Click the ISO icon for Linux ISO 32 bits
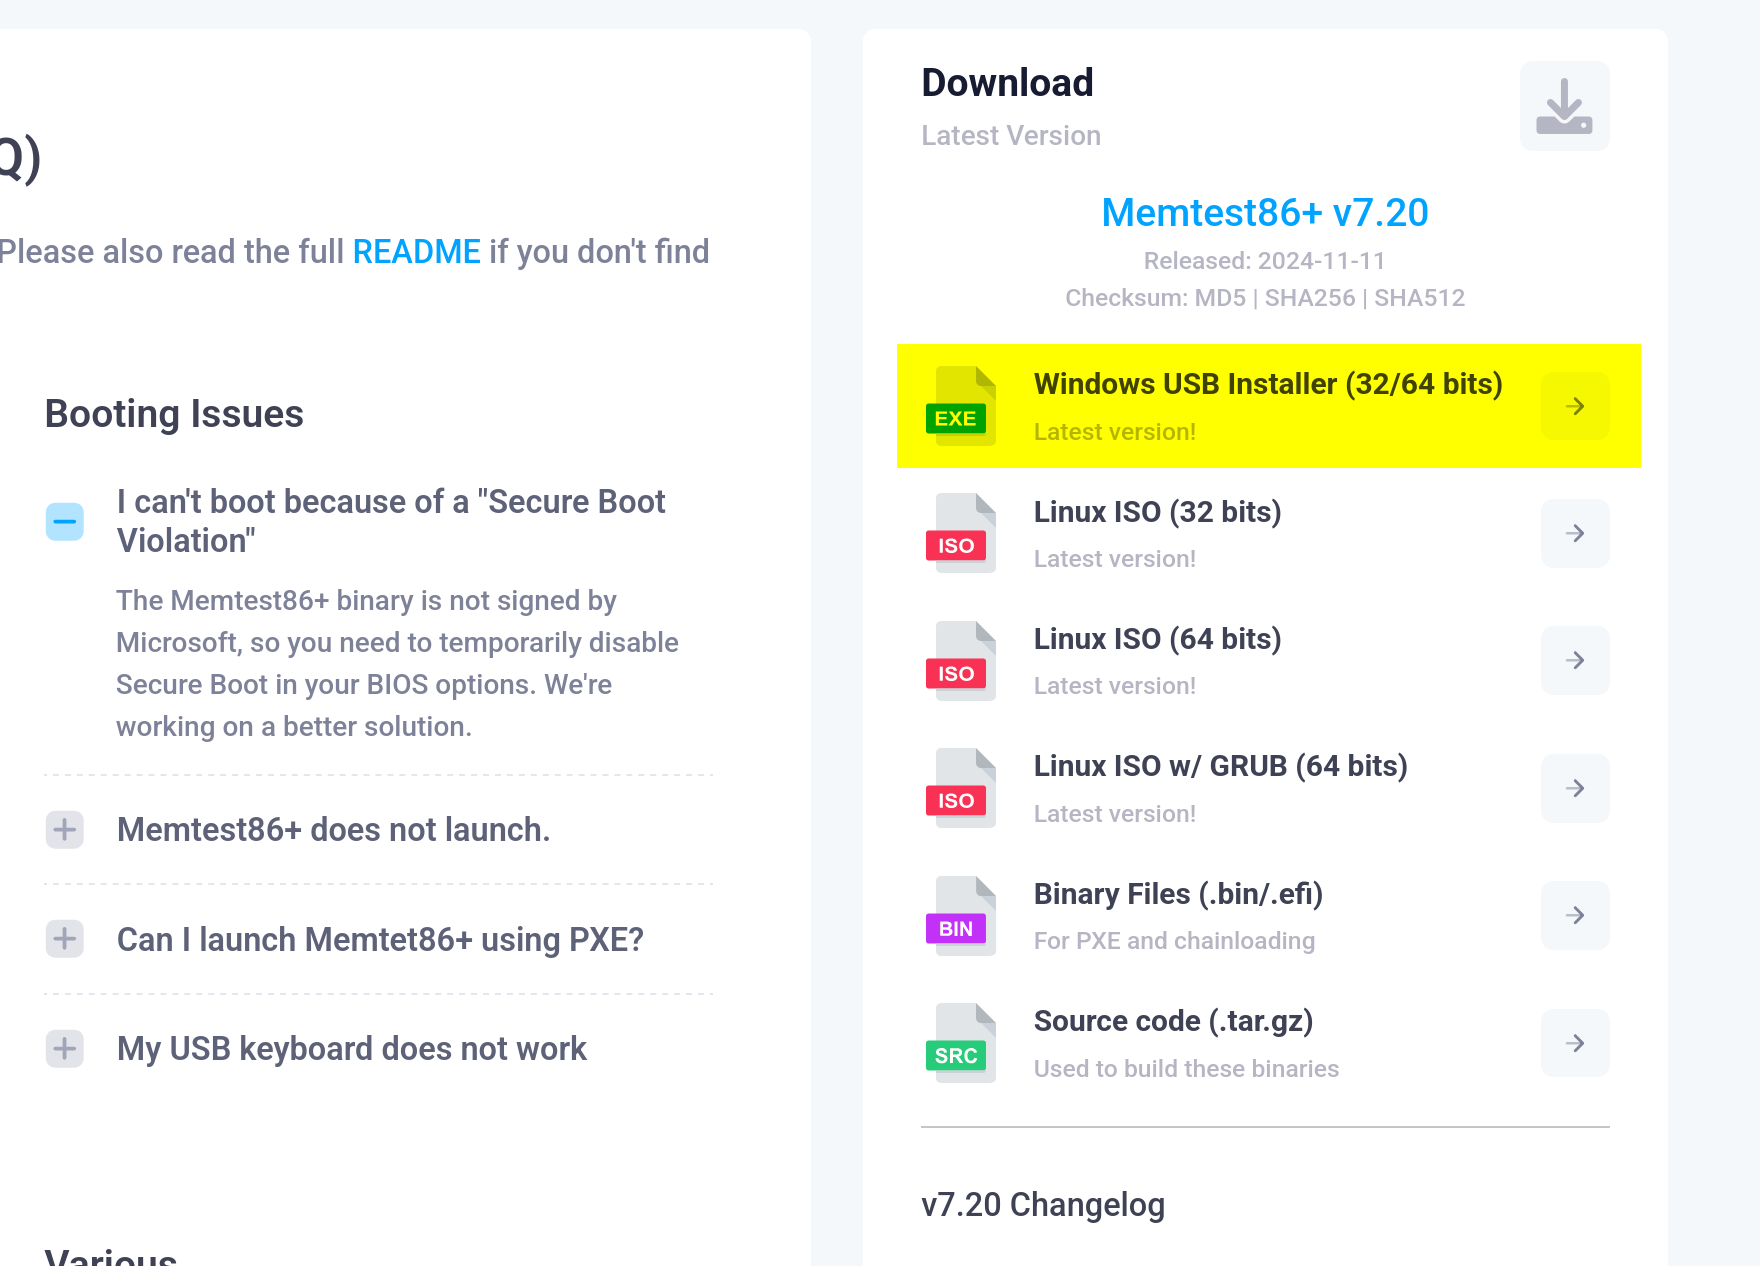The image size is (1760, 1266). click(960, 533)
